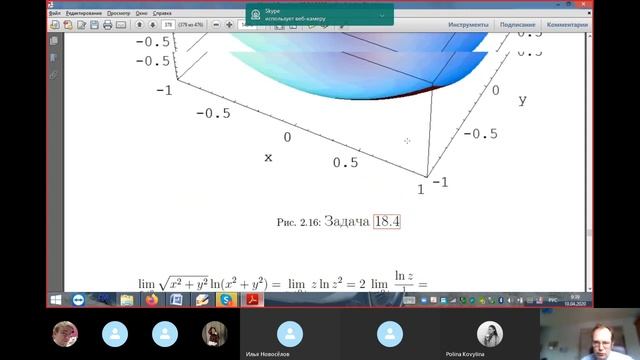
Task: Collapse the Skype notification with chevron
Action: [x=382, y=15]
